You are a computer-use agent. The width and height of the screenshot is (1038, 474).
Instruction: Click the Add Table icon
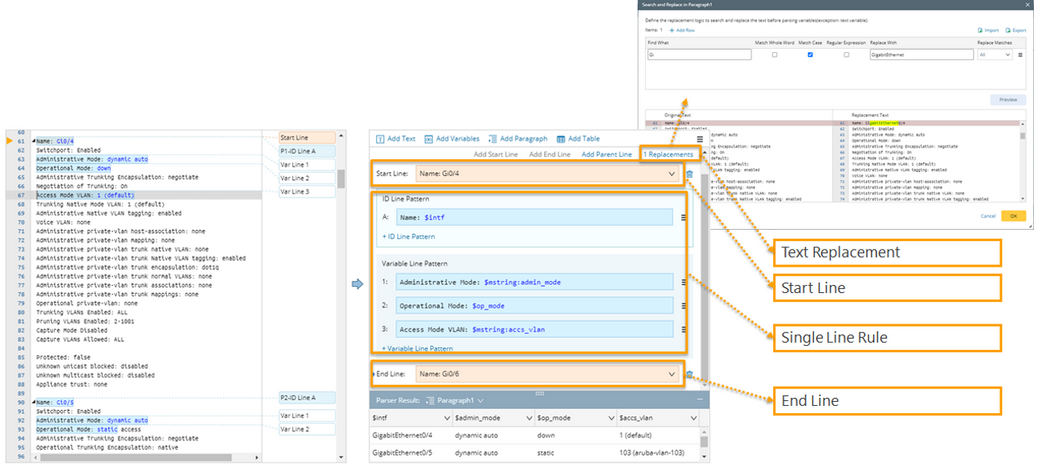561,139
